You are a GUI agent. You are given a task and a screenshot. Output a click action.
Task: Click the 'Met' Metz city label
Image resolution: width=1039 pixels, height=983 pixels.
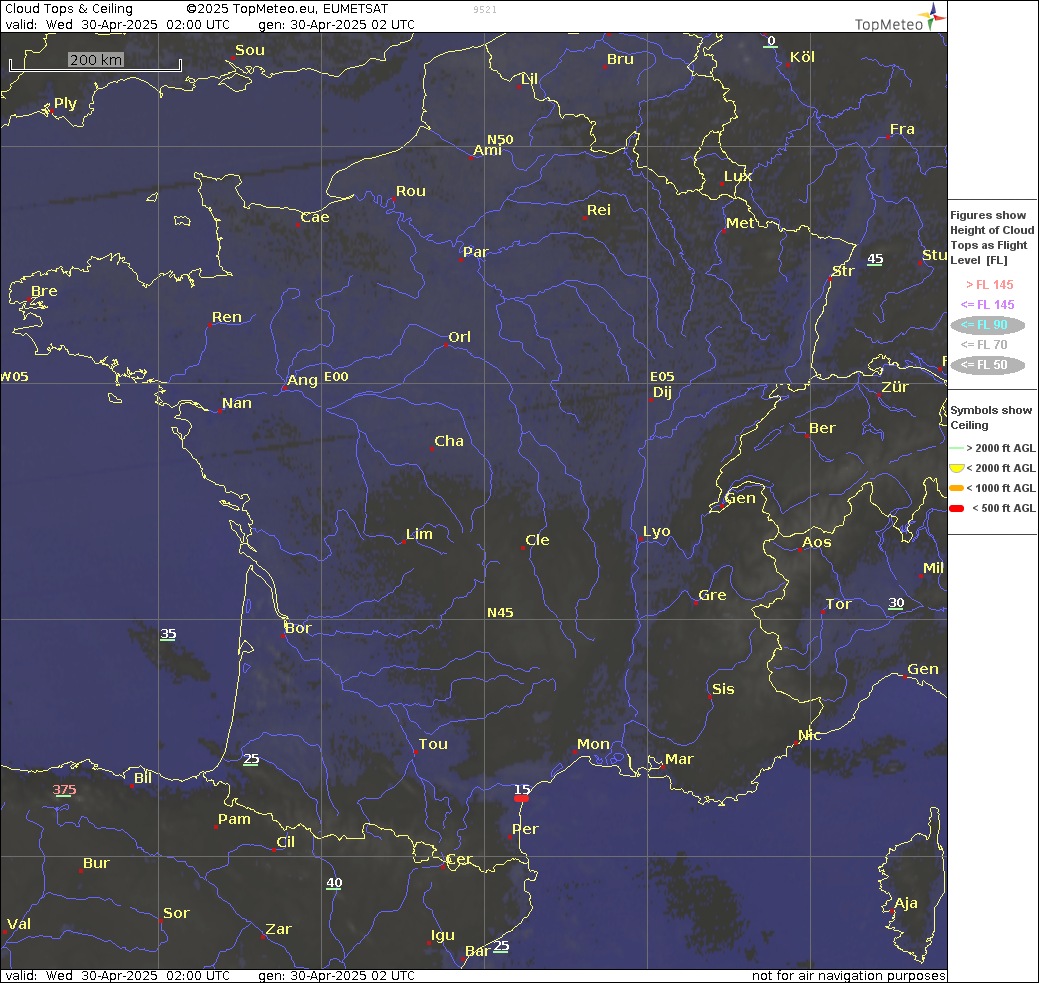pyautogui.click(x=740, y=223)
